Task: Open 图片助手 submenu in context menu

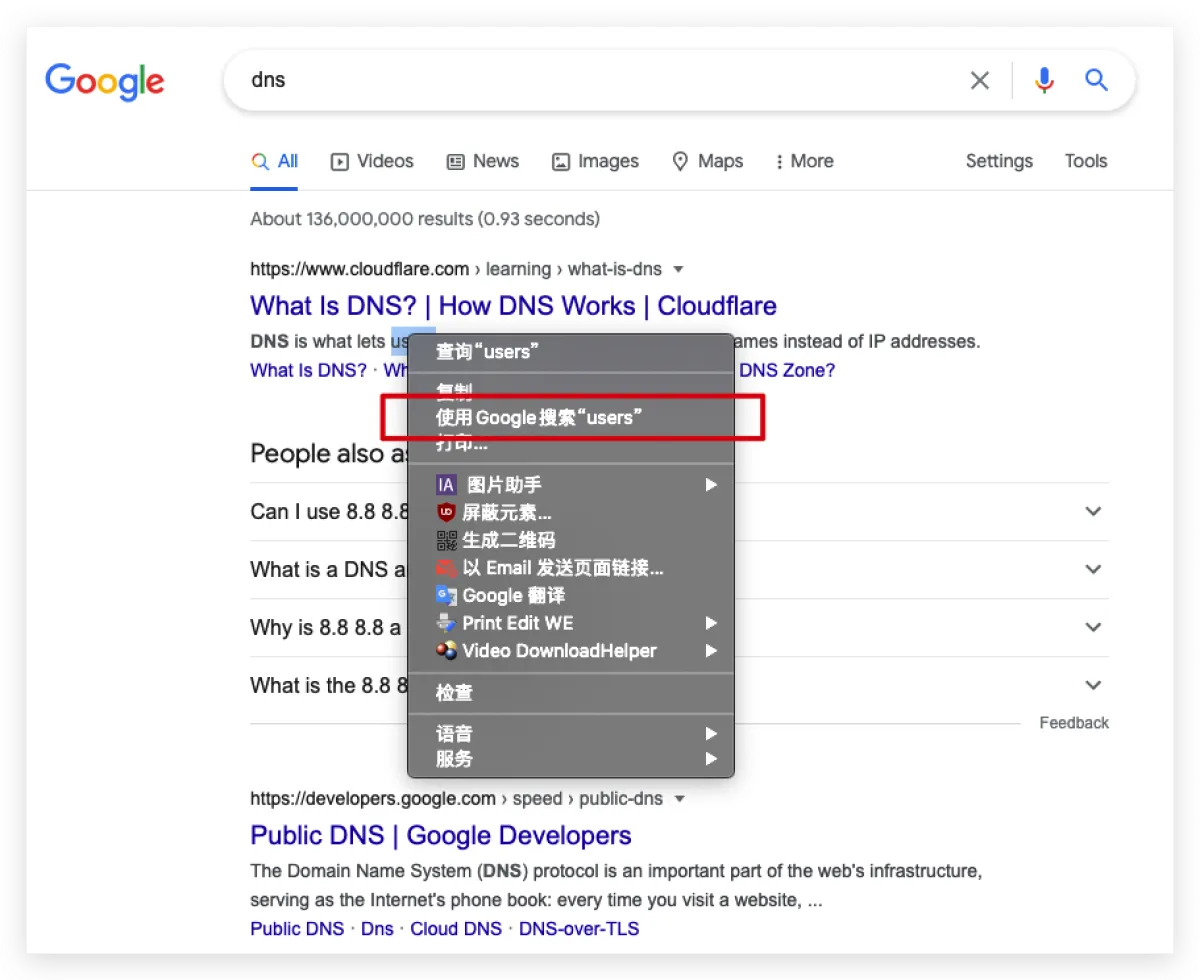Action: (x=503, y=485)
